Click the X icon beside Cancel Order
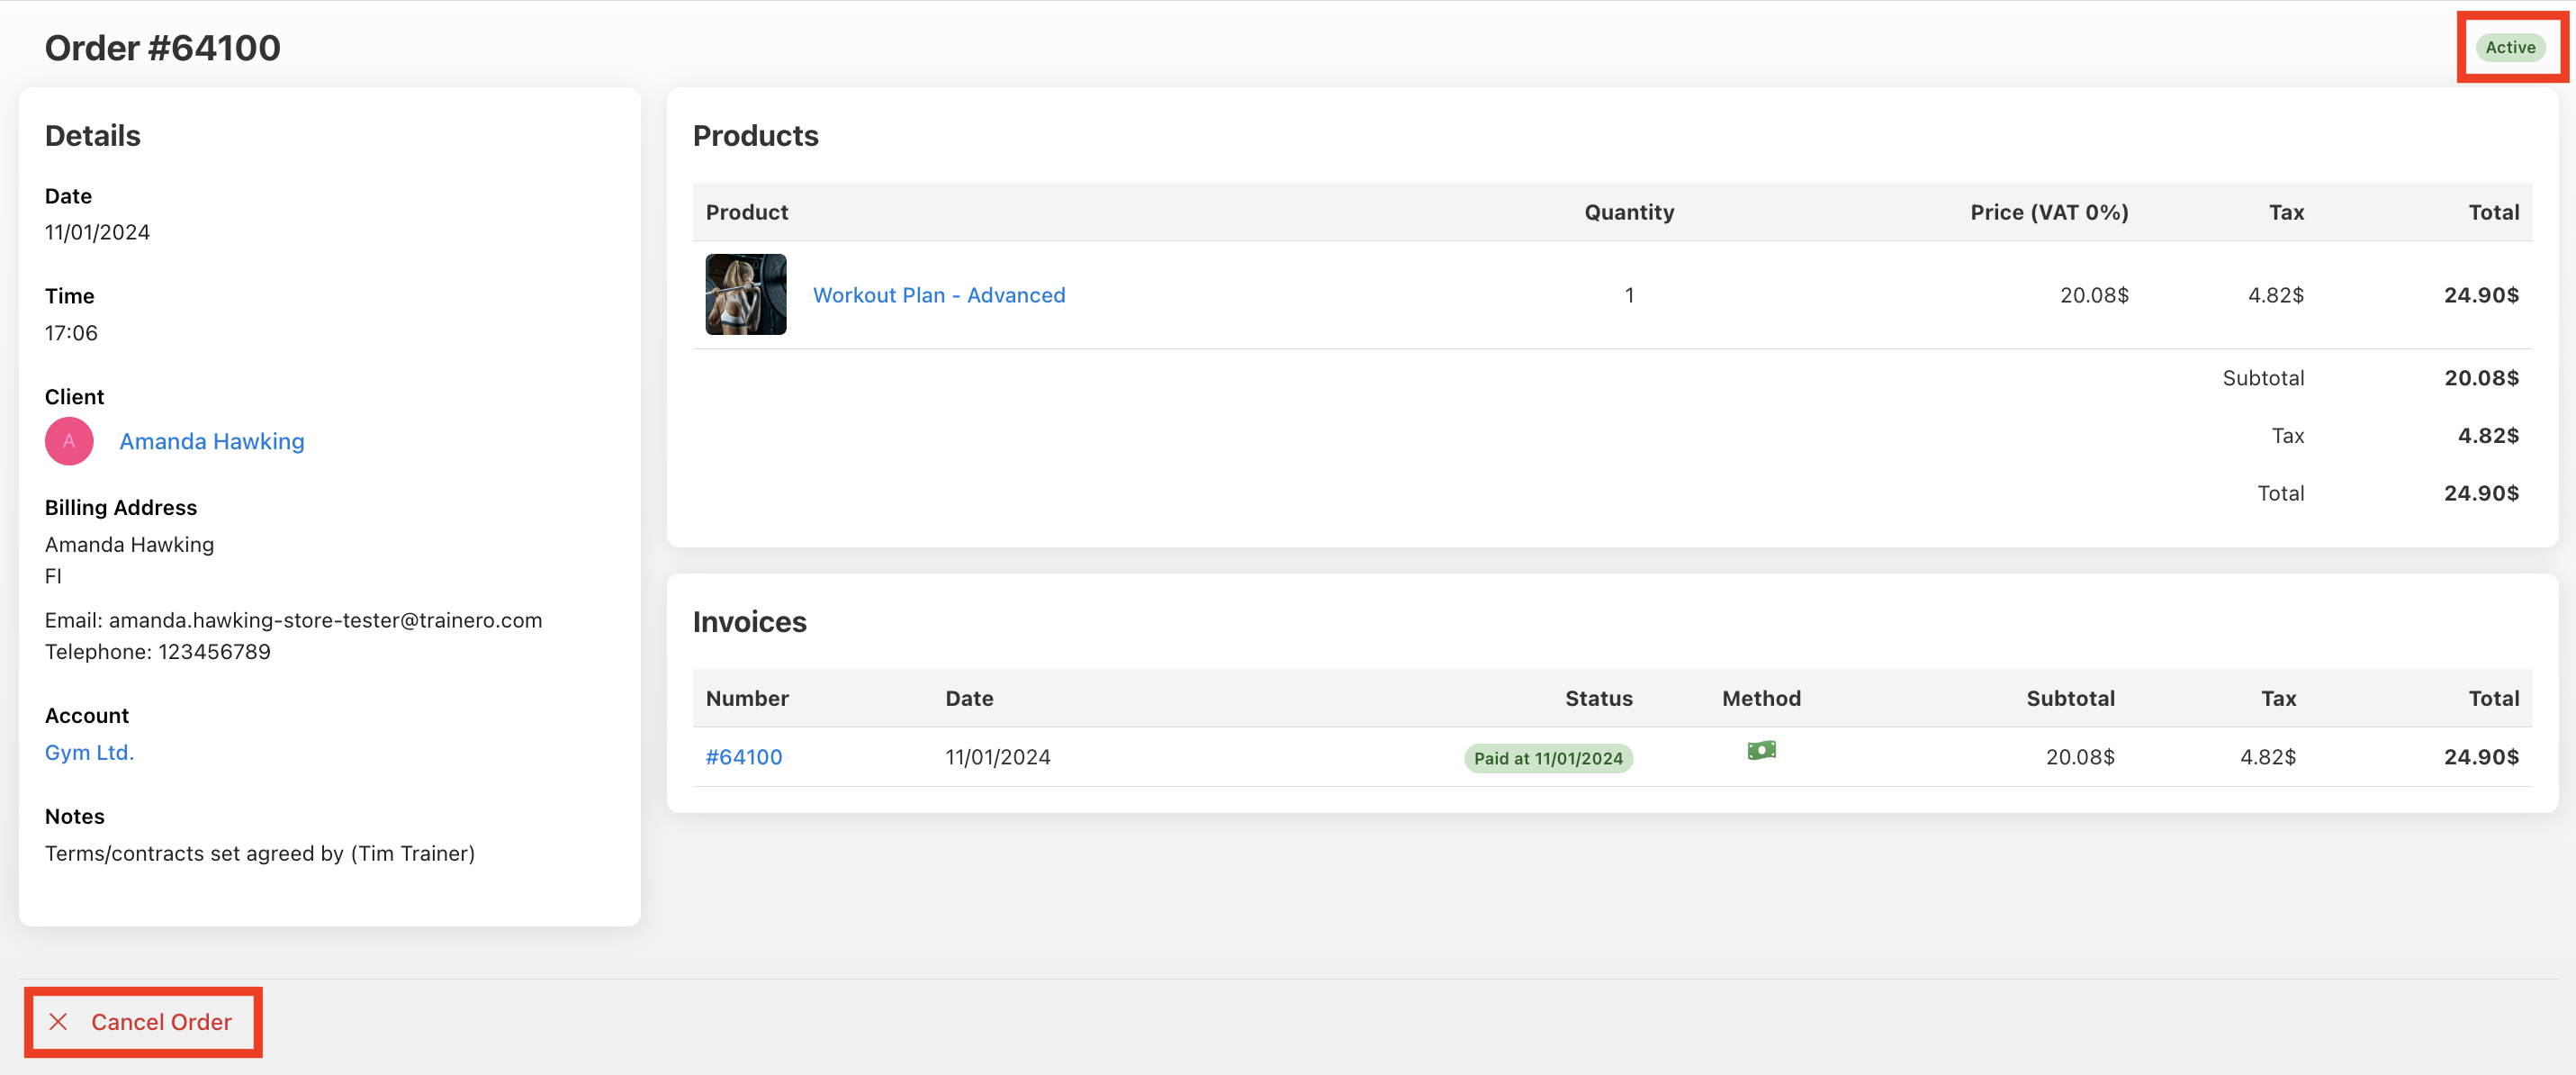The height and width of the screenshot is (1075, 2576). tap(59, 1021)
